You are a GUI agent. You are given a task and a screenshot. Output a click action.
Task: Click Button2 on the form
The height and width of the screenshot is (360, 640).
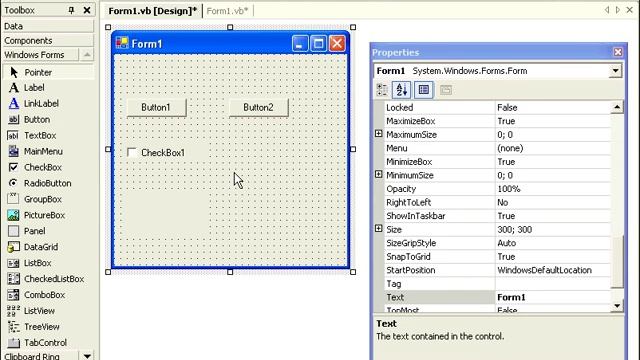pyautogui.click(x=258, y=107)
